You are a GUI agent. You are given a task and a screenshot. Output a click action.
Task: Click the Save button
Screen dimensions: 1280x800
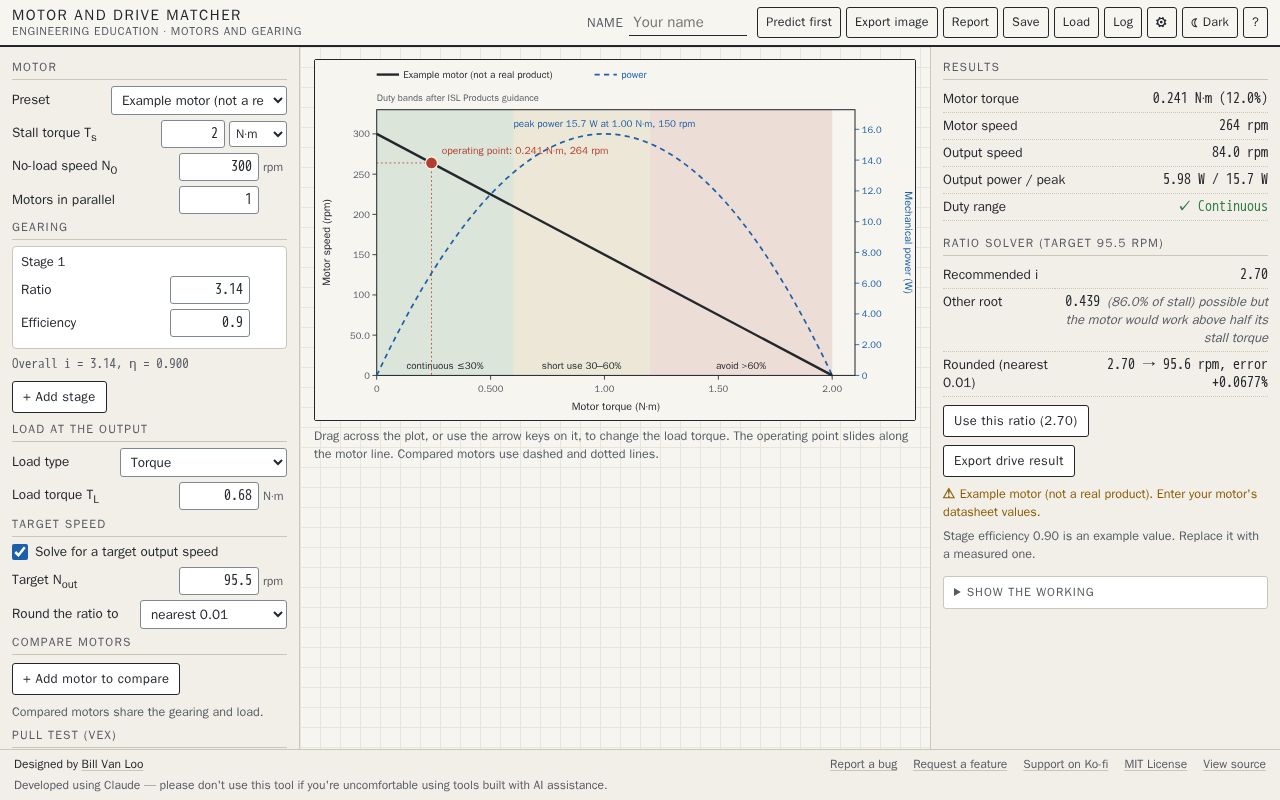(1026, 22)
